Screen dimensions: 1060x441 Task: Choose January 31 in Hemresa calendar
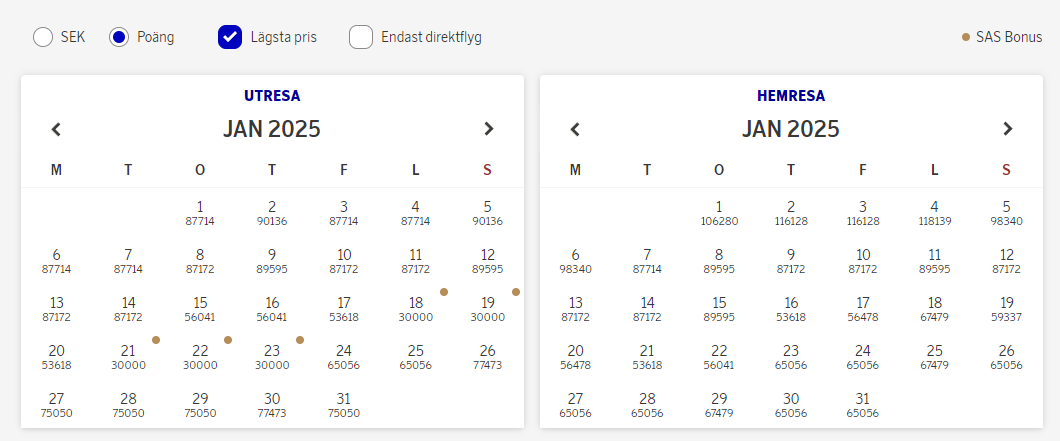tap(863, 404)
